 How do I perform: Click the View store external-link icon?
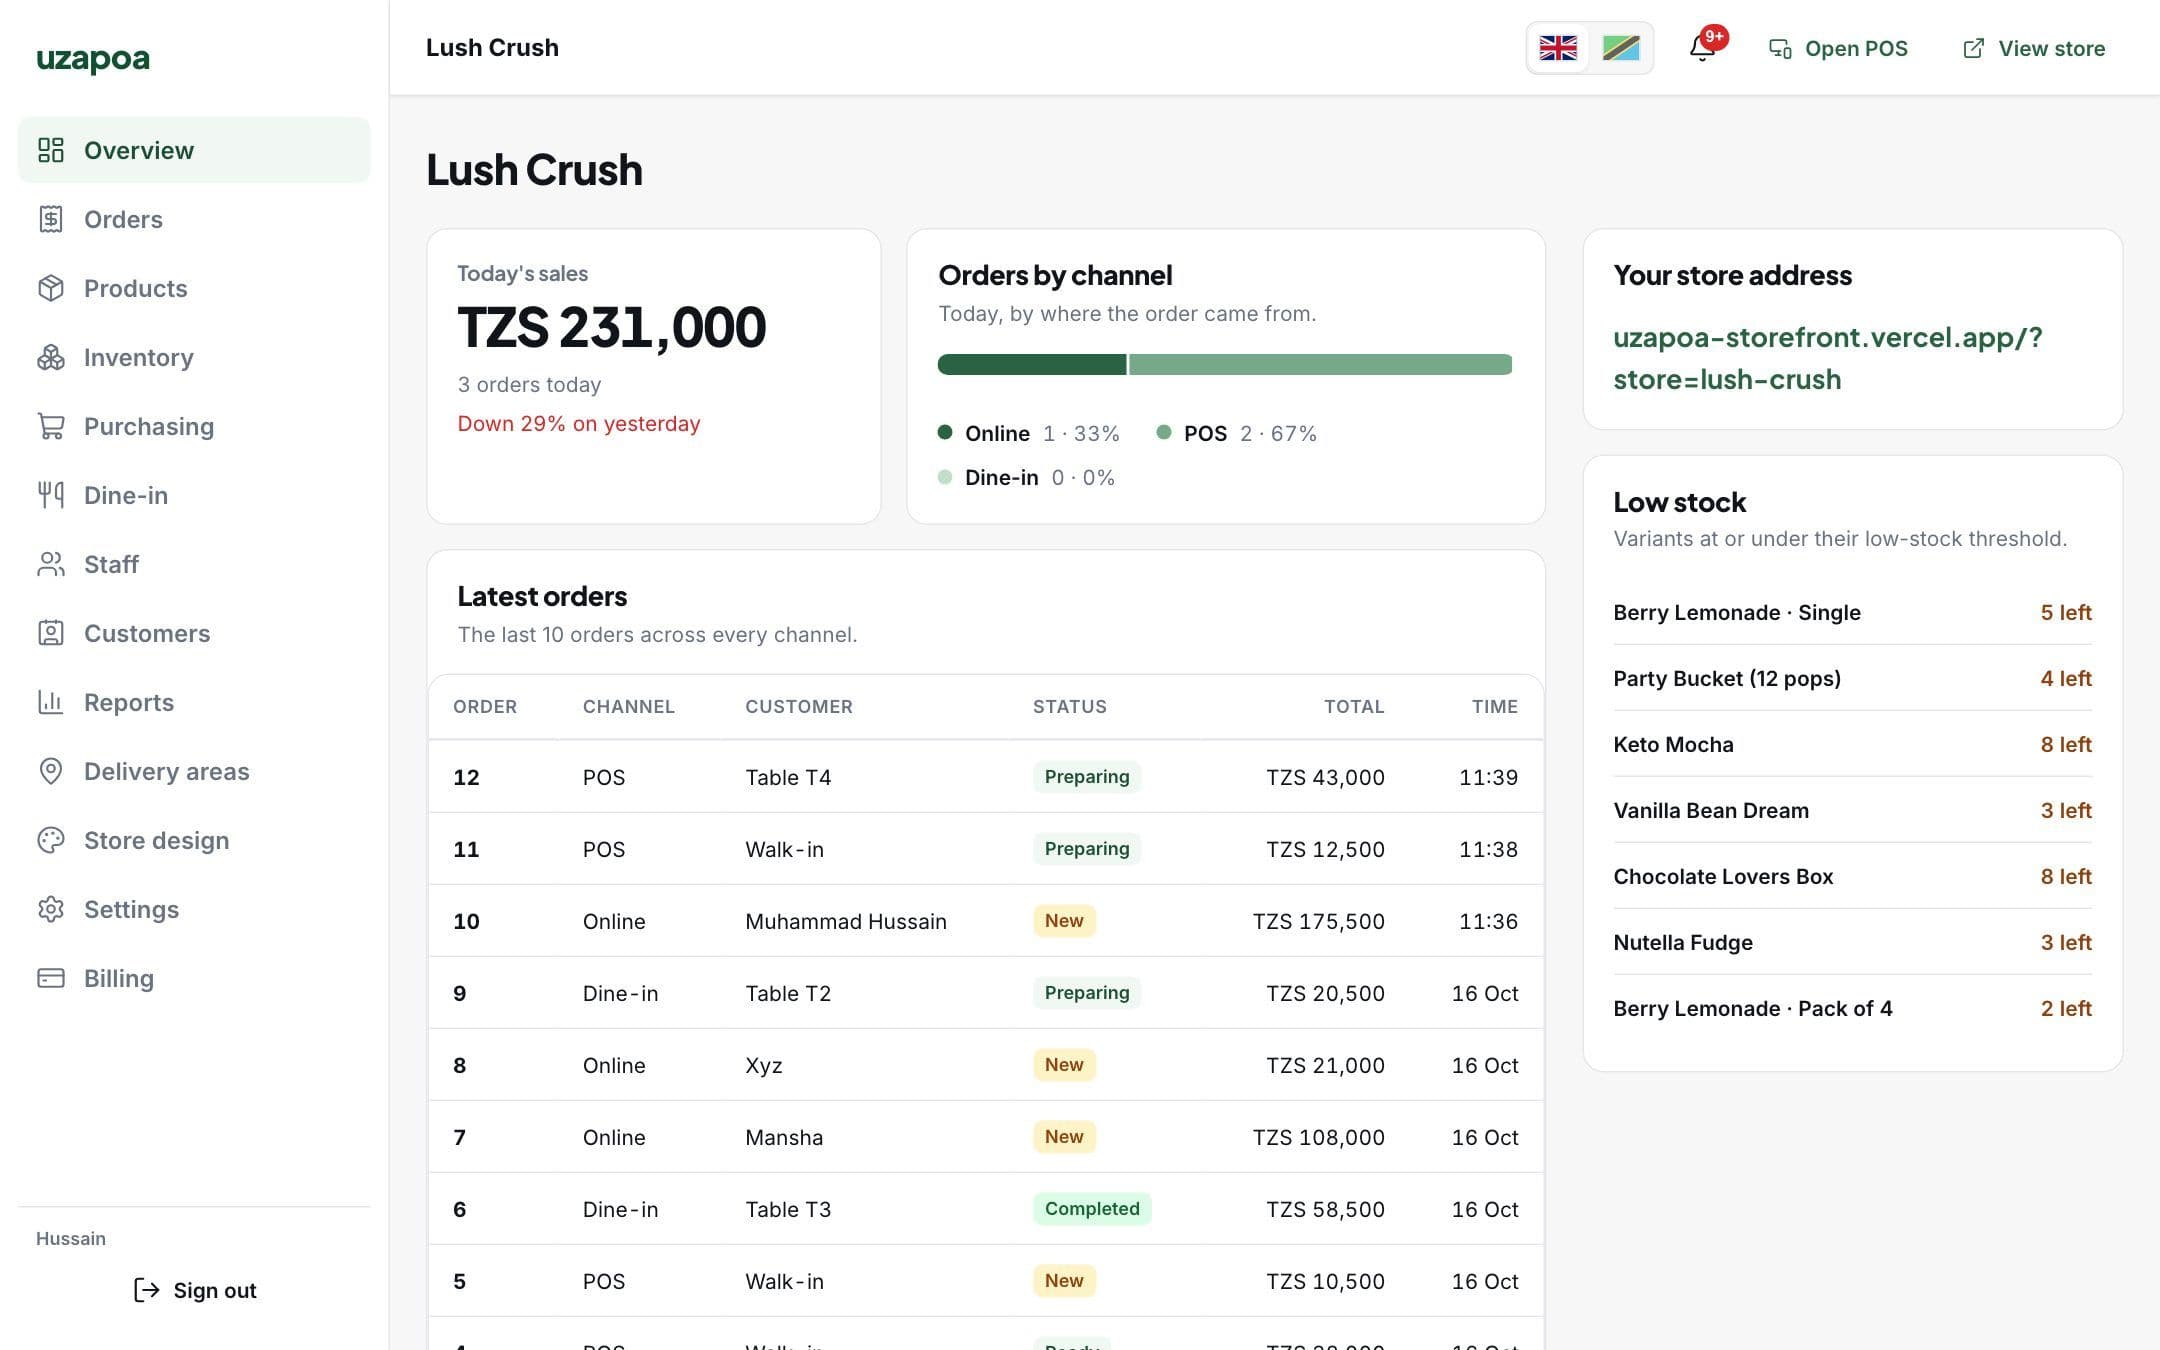click(x=1974, y=48)
